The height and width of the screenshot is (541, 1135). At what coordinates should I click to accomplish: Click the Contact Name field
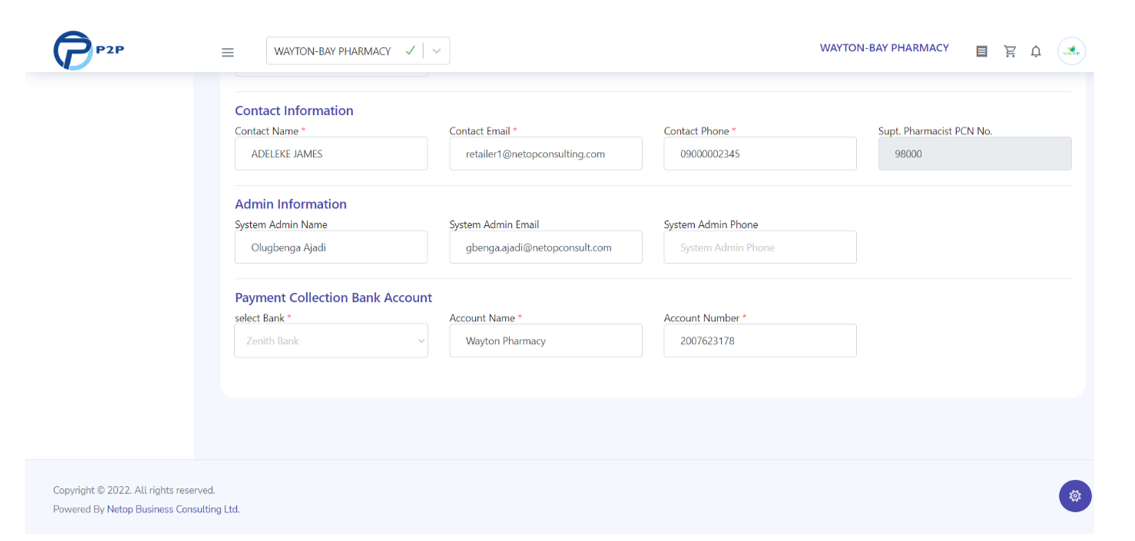point(331,154)
